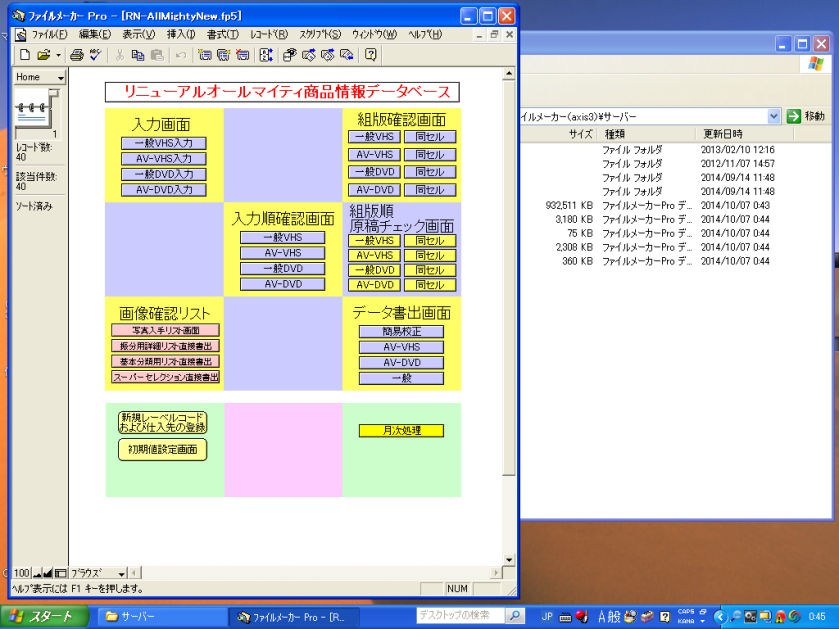Open the 表示(V) menu

[x=139, y=35]
